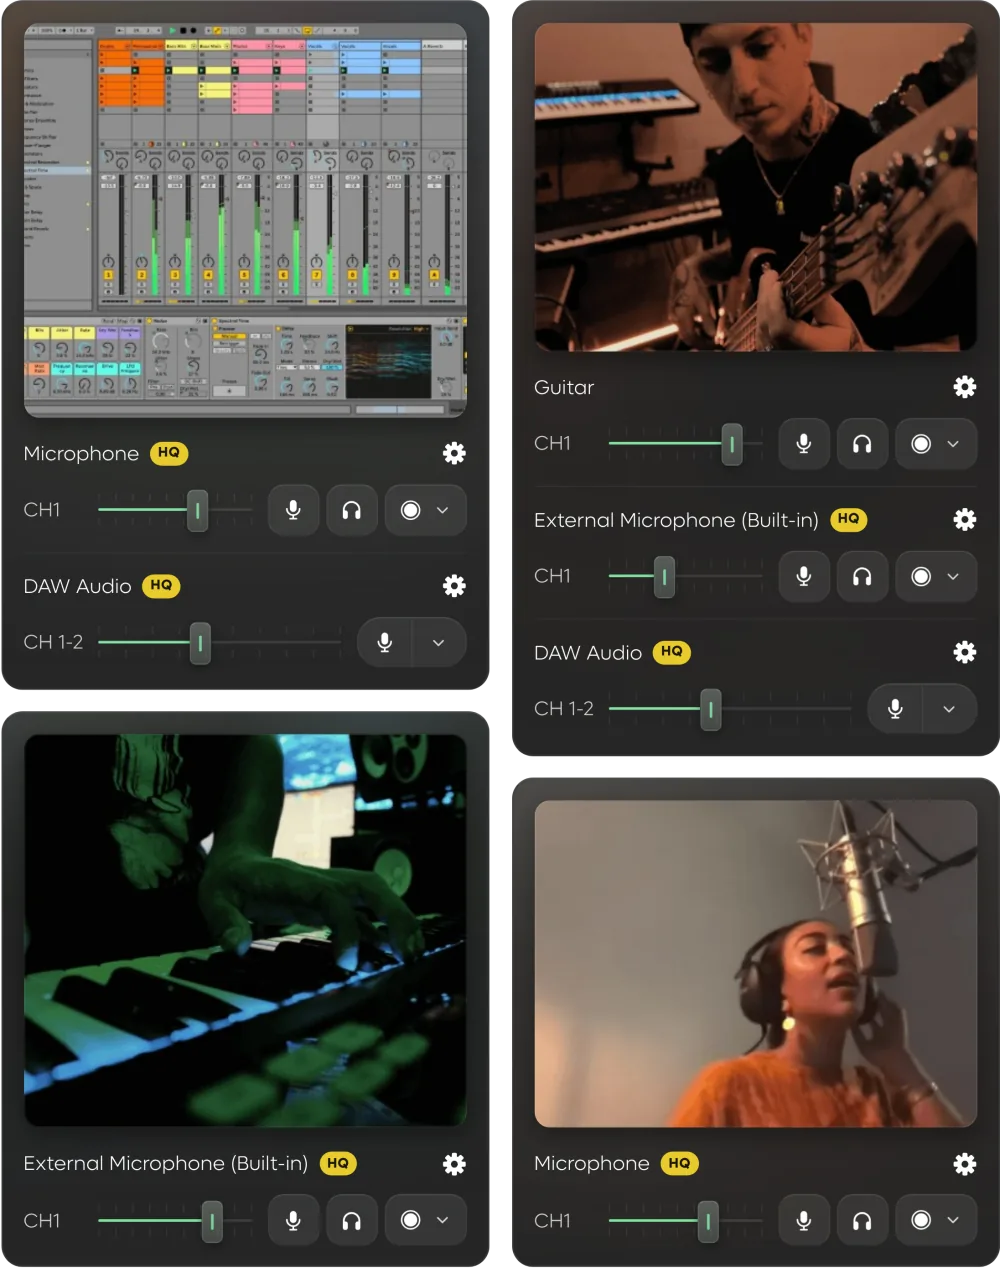Toggle mic for DAW Audio CH 1-2 in guitarist card
This screenshot has width=1000, height=1268.
[x=895, y=709]
